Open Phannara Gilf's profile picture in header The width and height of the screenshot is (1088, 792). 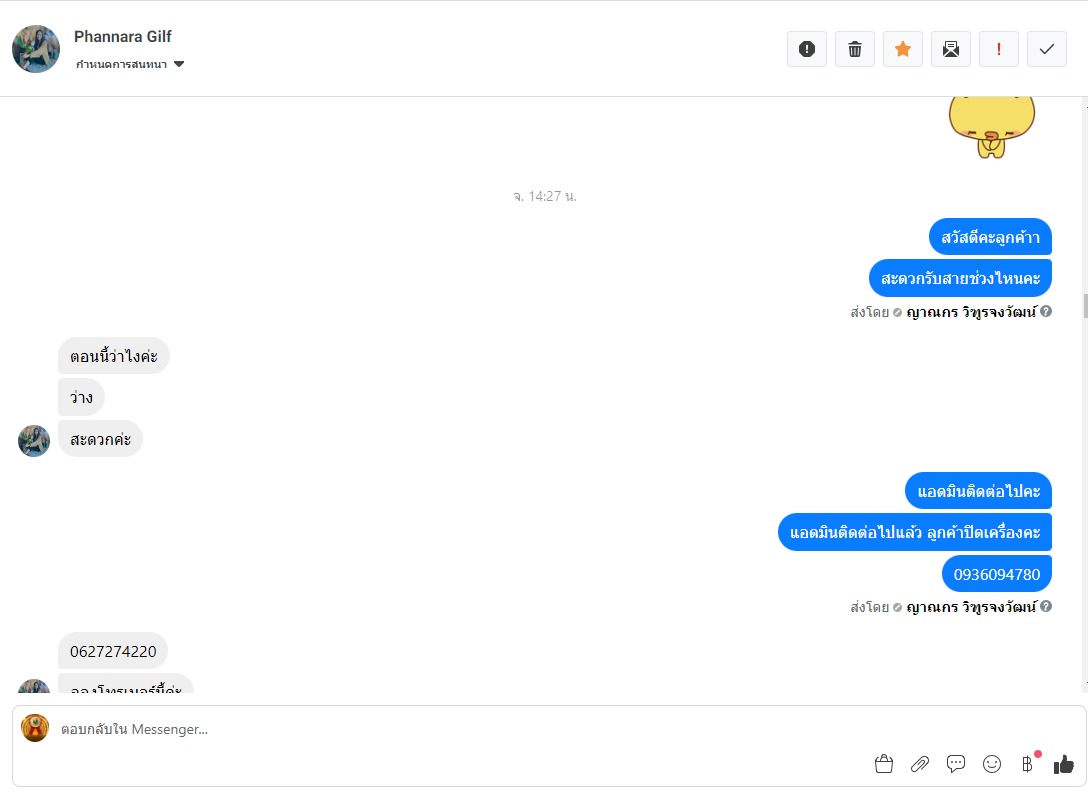tap(36, 49)
